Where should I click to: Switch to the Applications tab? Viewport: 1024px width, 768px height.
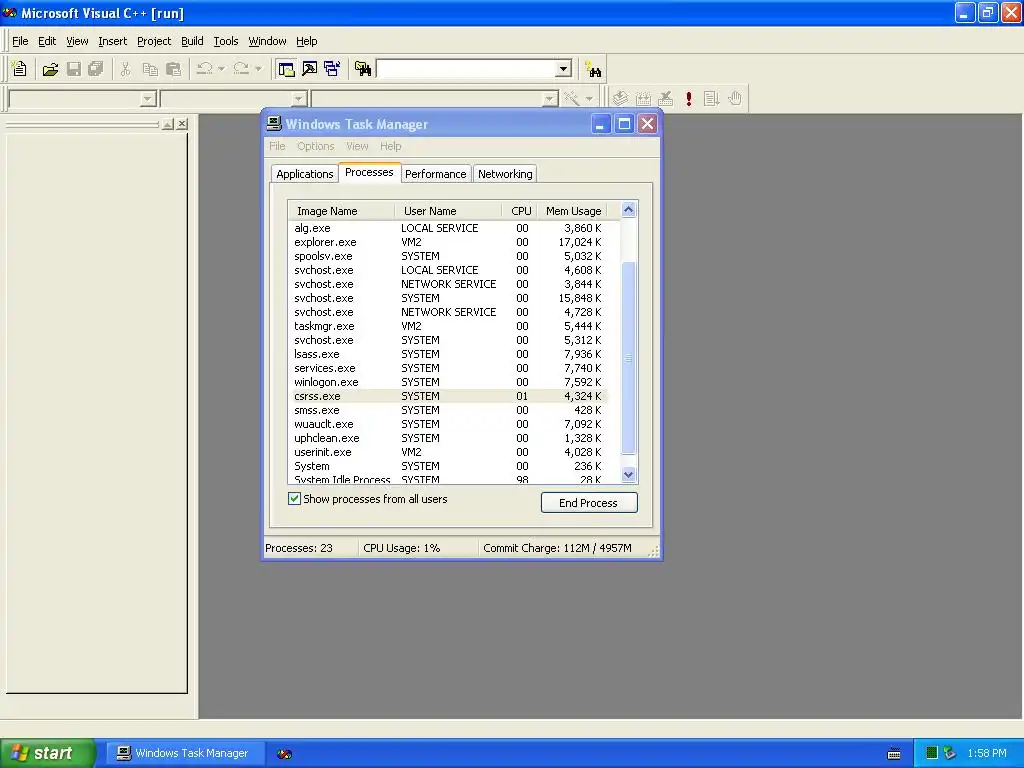(304, 174)
